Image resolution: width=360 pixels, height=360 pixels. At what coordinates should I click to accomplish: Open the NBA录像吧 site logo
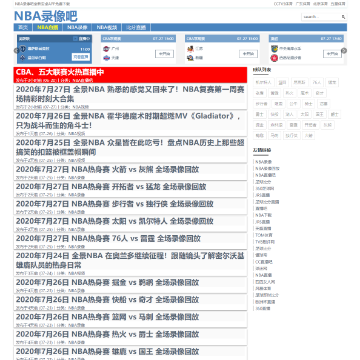[46, 16]
